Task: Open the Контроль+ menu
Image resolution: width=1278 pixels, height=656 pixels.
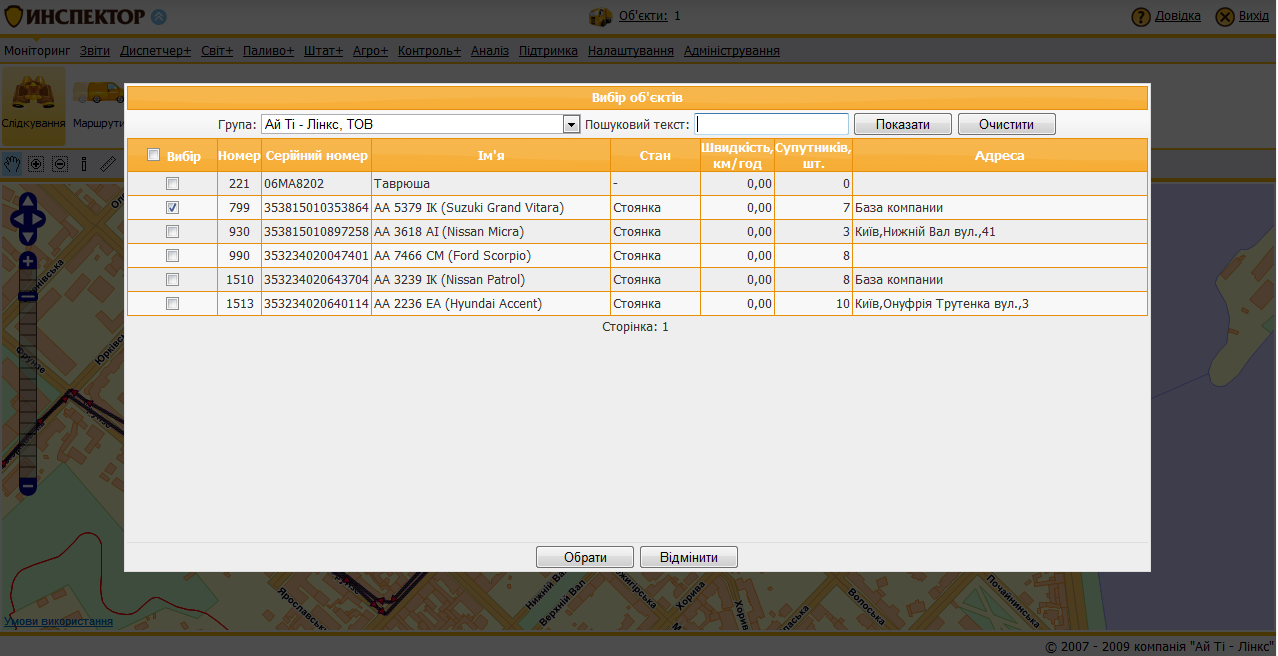Action: [x=429, y=50]
